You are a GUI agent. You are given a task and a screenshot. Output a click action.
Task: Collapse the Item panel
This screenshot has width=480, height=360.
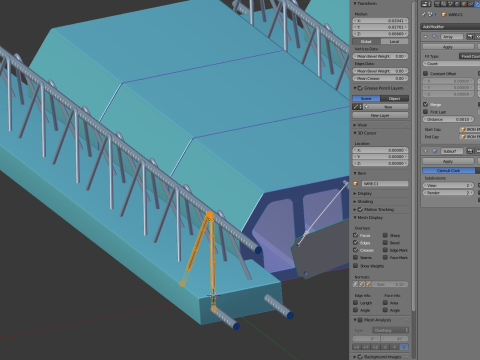[x=355, y=173]
